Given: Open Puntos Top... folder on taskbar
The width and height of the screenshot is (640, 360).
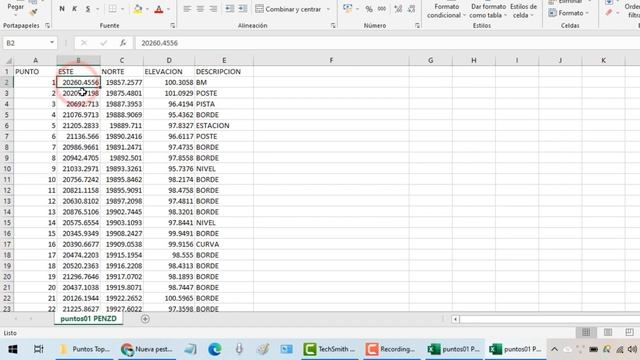Looking at the screenshot, I should click(85, 349).
